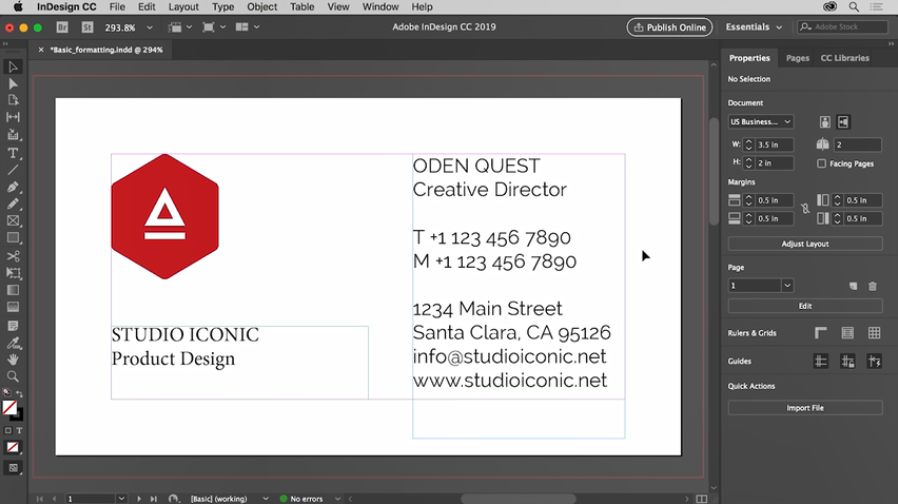The height and width of the screenshot is (504, 898).
Task: Activate the Hand tool
Action: pyautogui.click(x=13, y=359)
